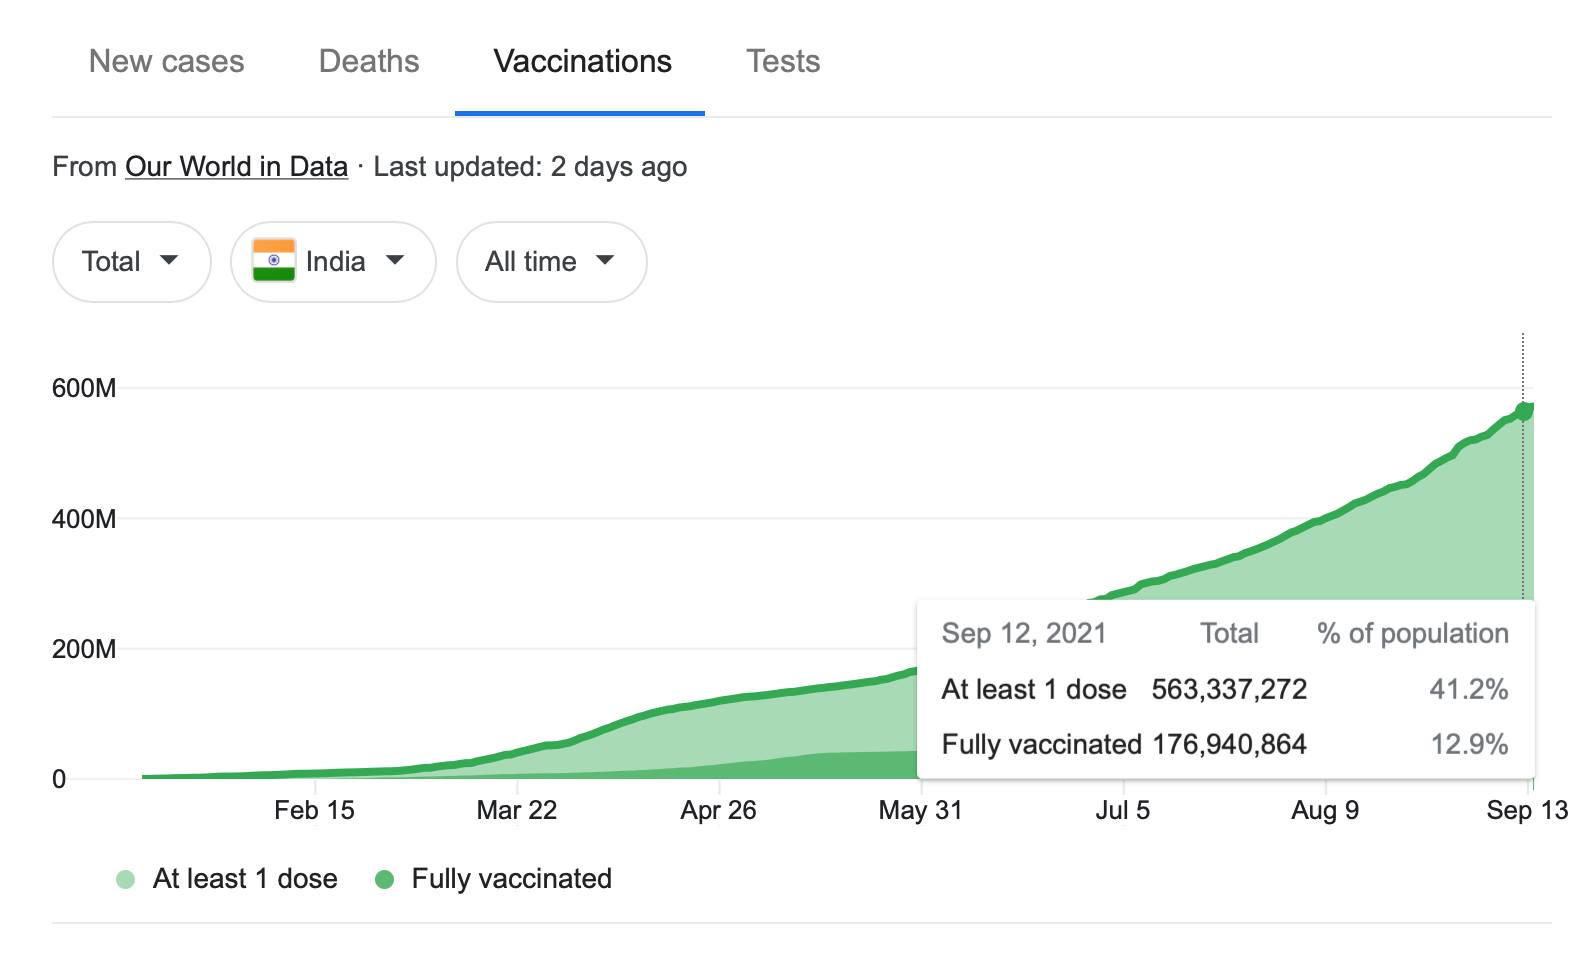The height and width of the screenshot is (960, 1589).
Task: Click the 12.9% value in the tooltip
Action: 1468,744
